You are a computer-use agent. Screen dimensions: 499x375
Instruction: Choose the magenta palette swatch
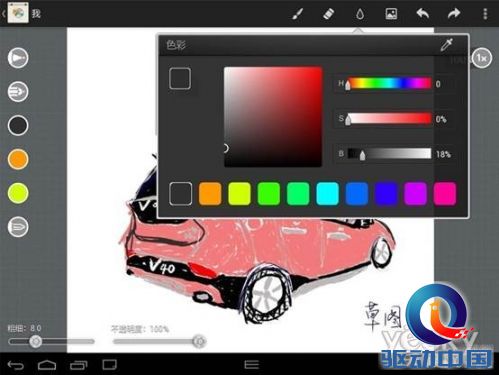click(x=445, y=193)
